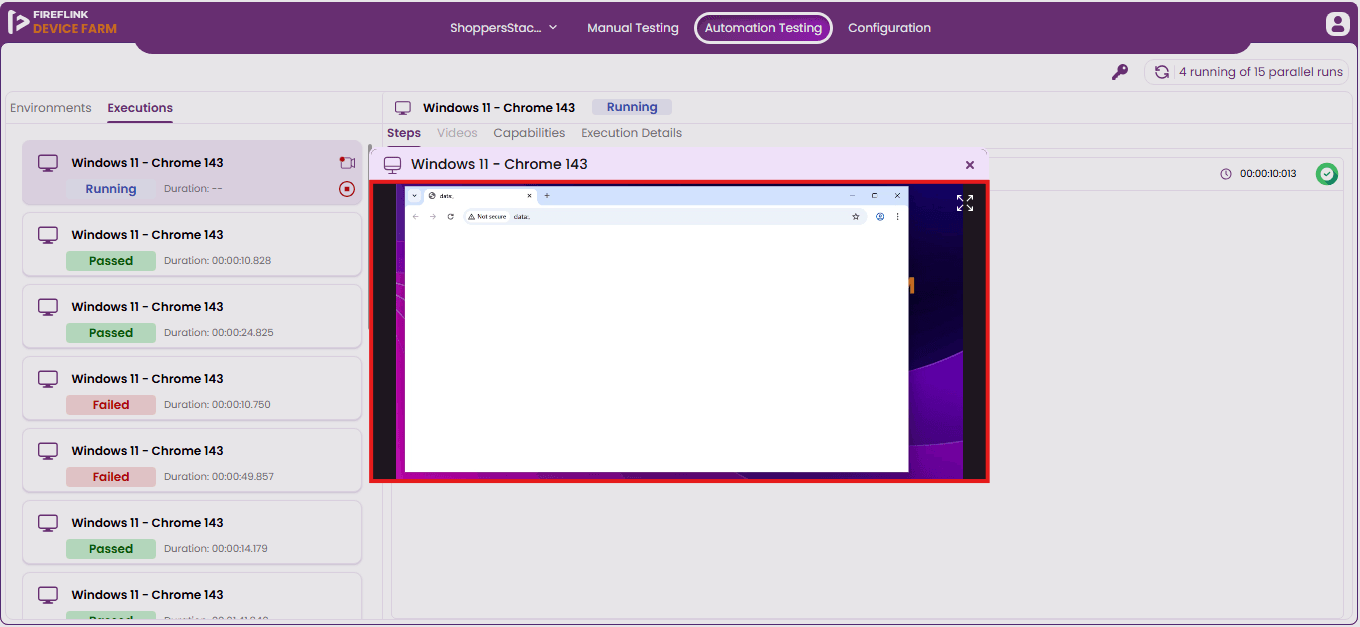Close the Windows 11 - Chrome 143 preview popup
The image size is (1360, 627).
pos(970,165)
